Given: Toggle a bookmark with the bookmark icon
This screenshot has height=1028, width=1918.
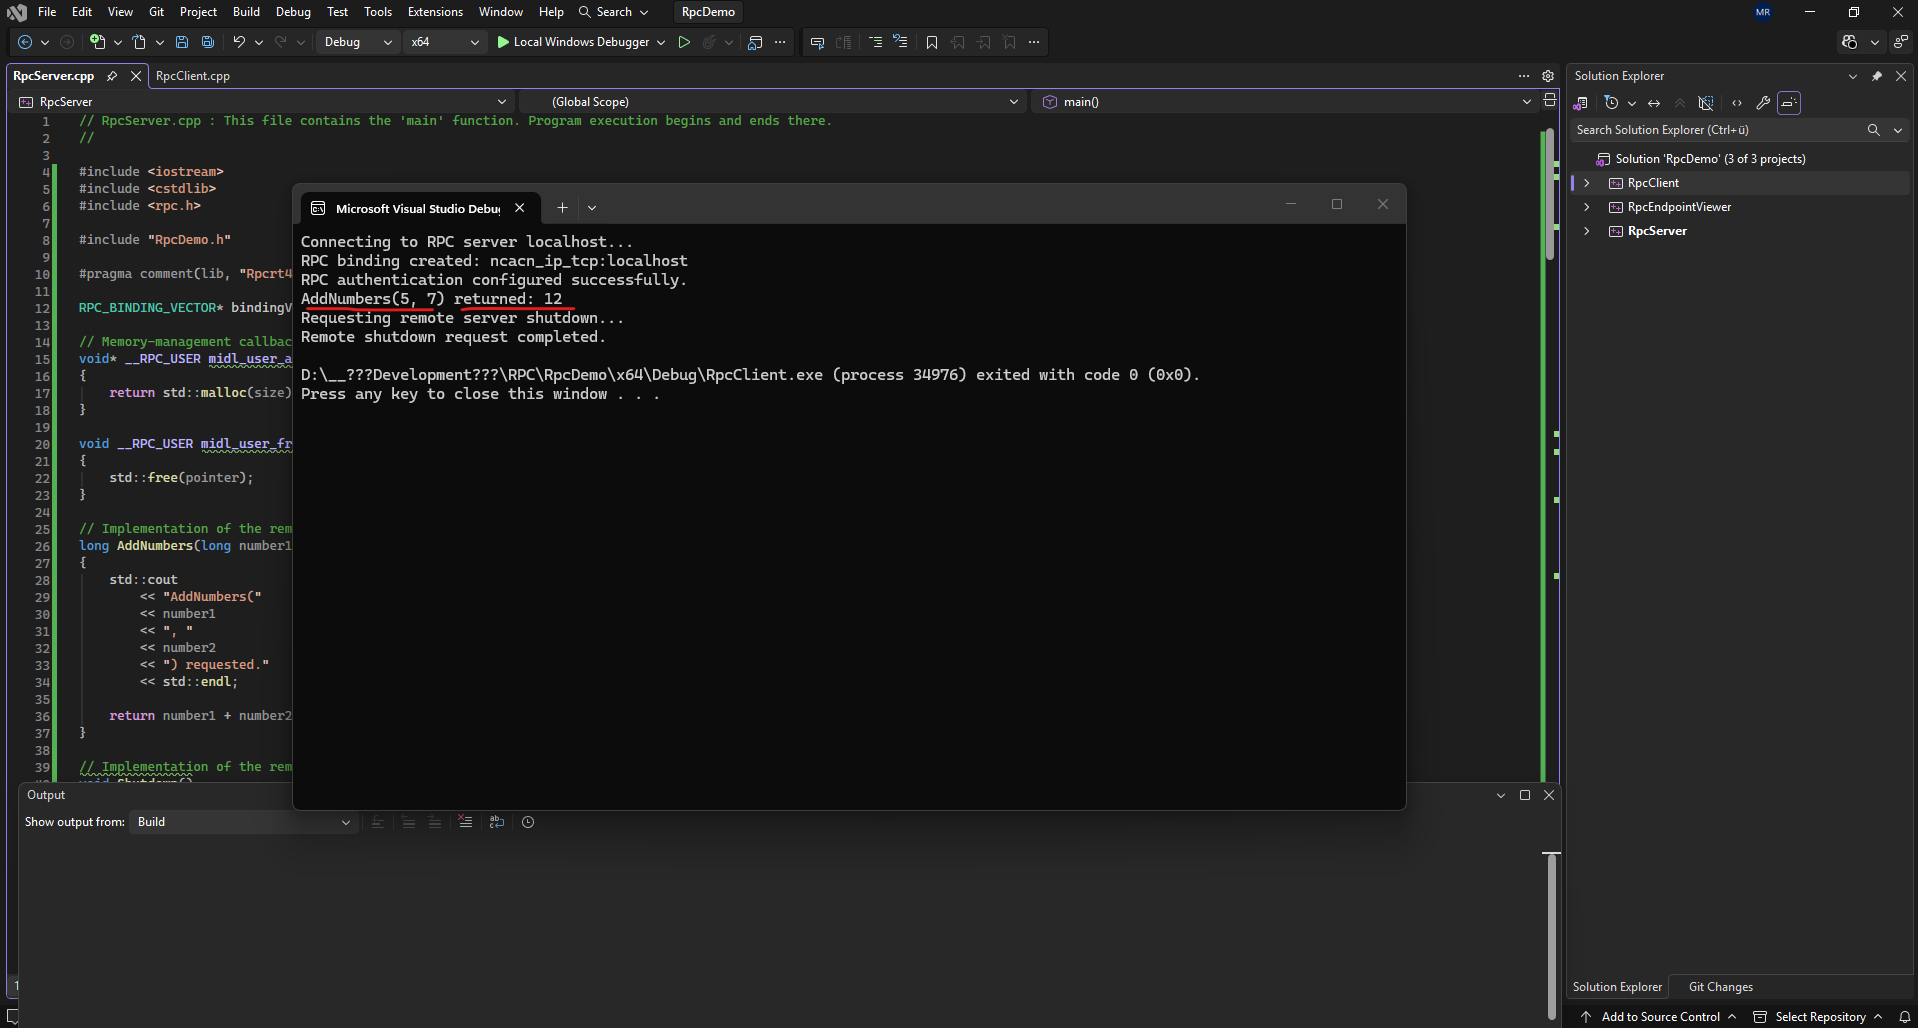Looking at the screenshot, I should click(x=931, y=42).
